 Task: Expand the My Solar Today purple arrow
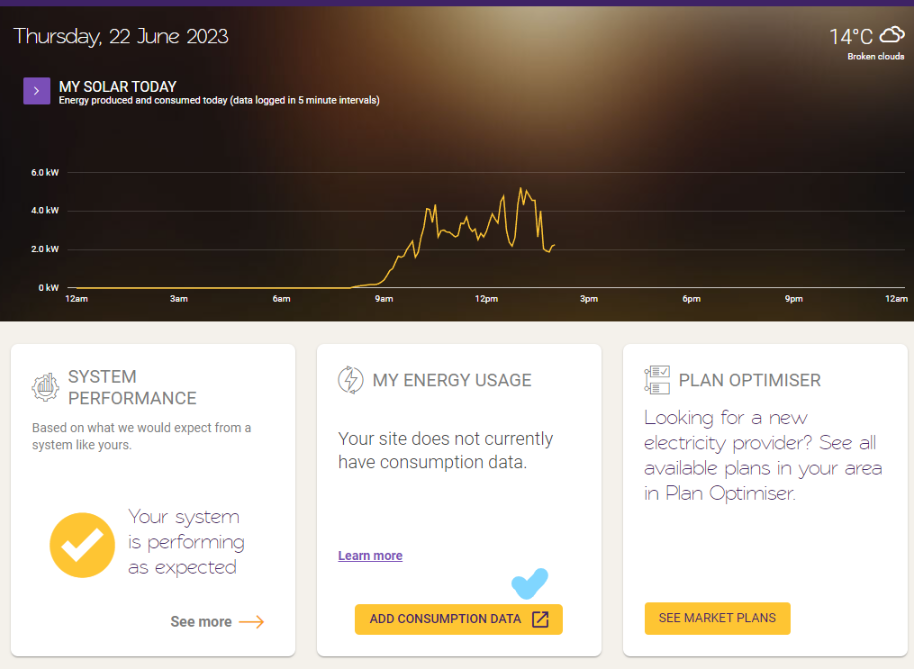click(36, 91)
